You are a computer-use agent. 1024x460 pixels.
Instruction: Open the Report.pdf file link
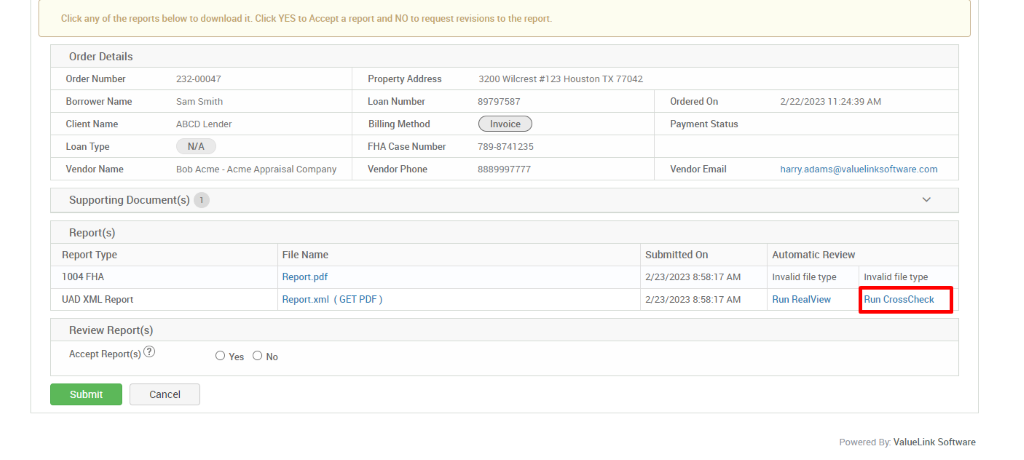305,277
